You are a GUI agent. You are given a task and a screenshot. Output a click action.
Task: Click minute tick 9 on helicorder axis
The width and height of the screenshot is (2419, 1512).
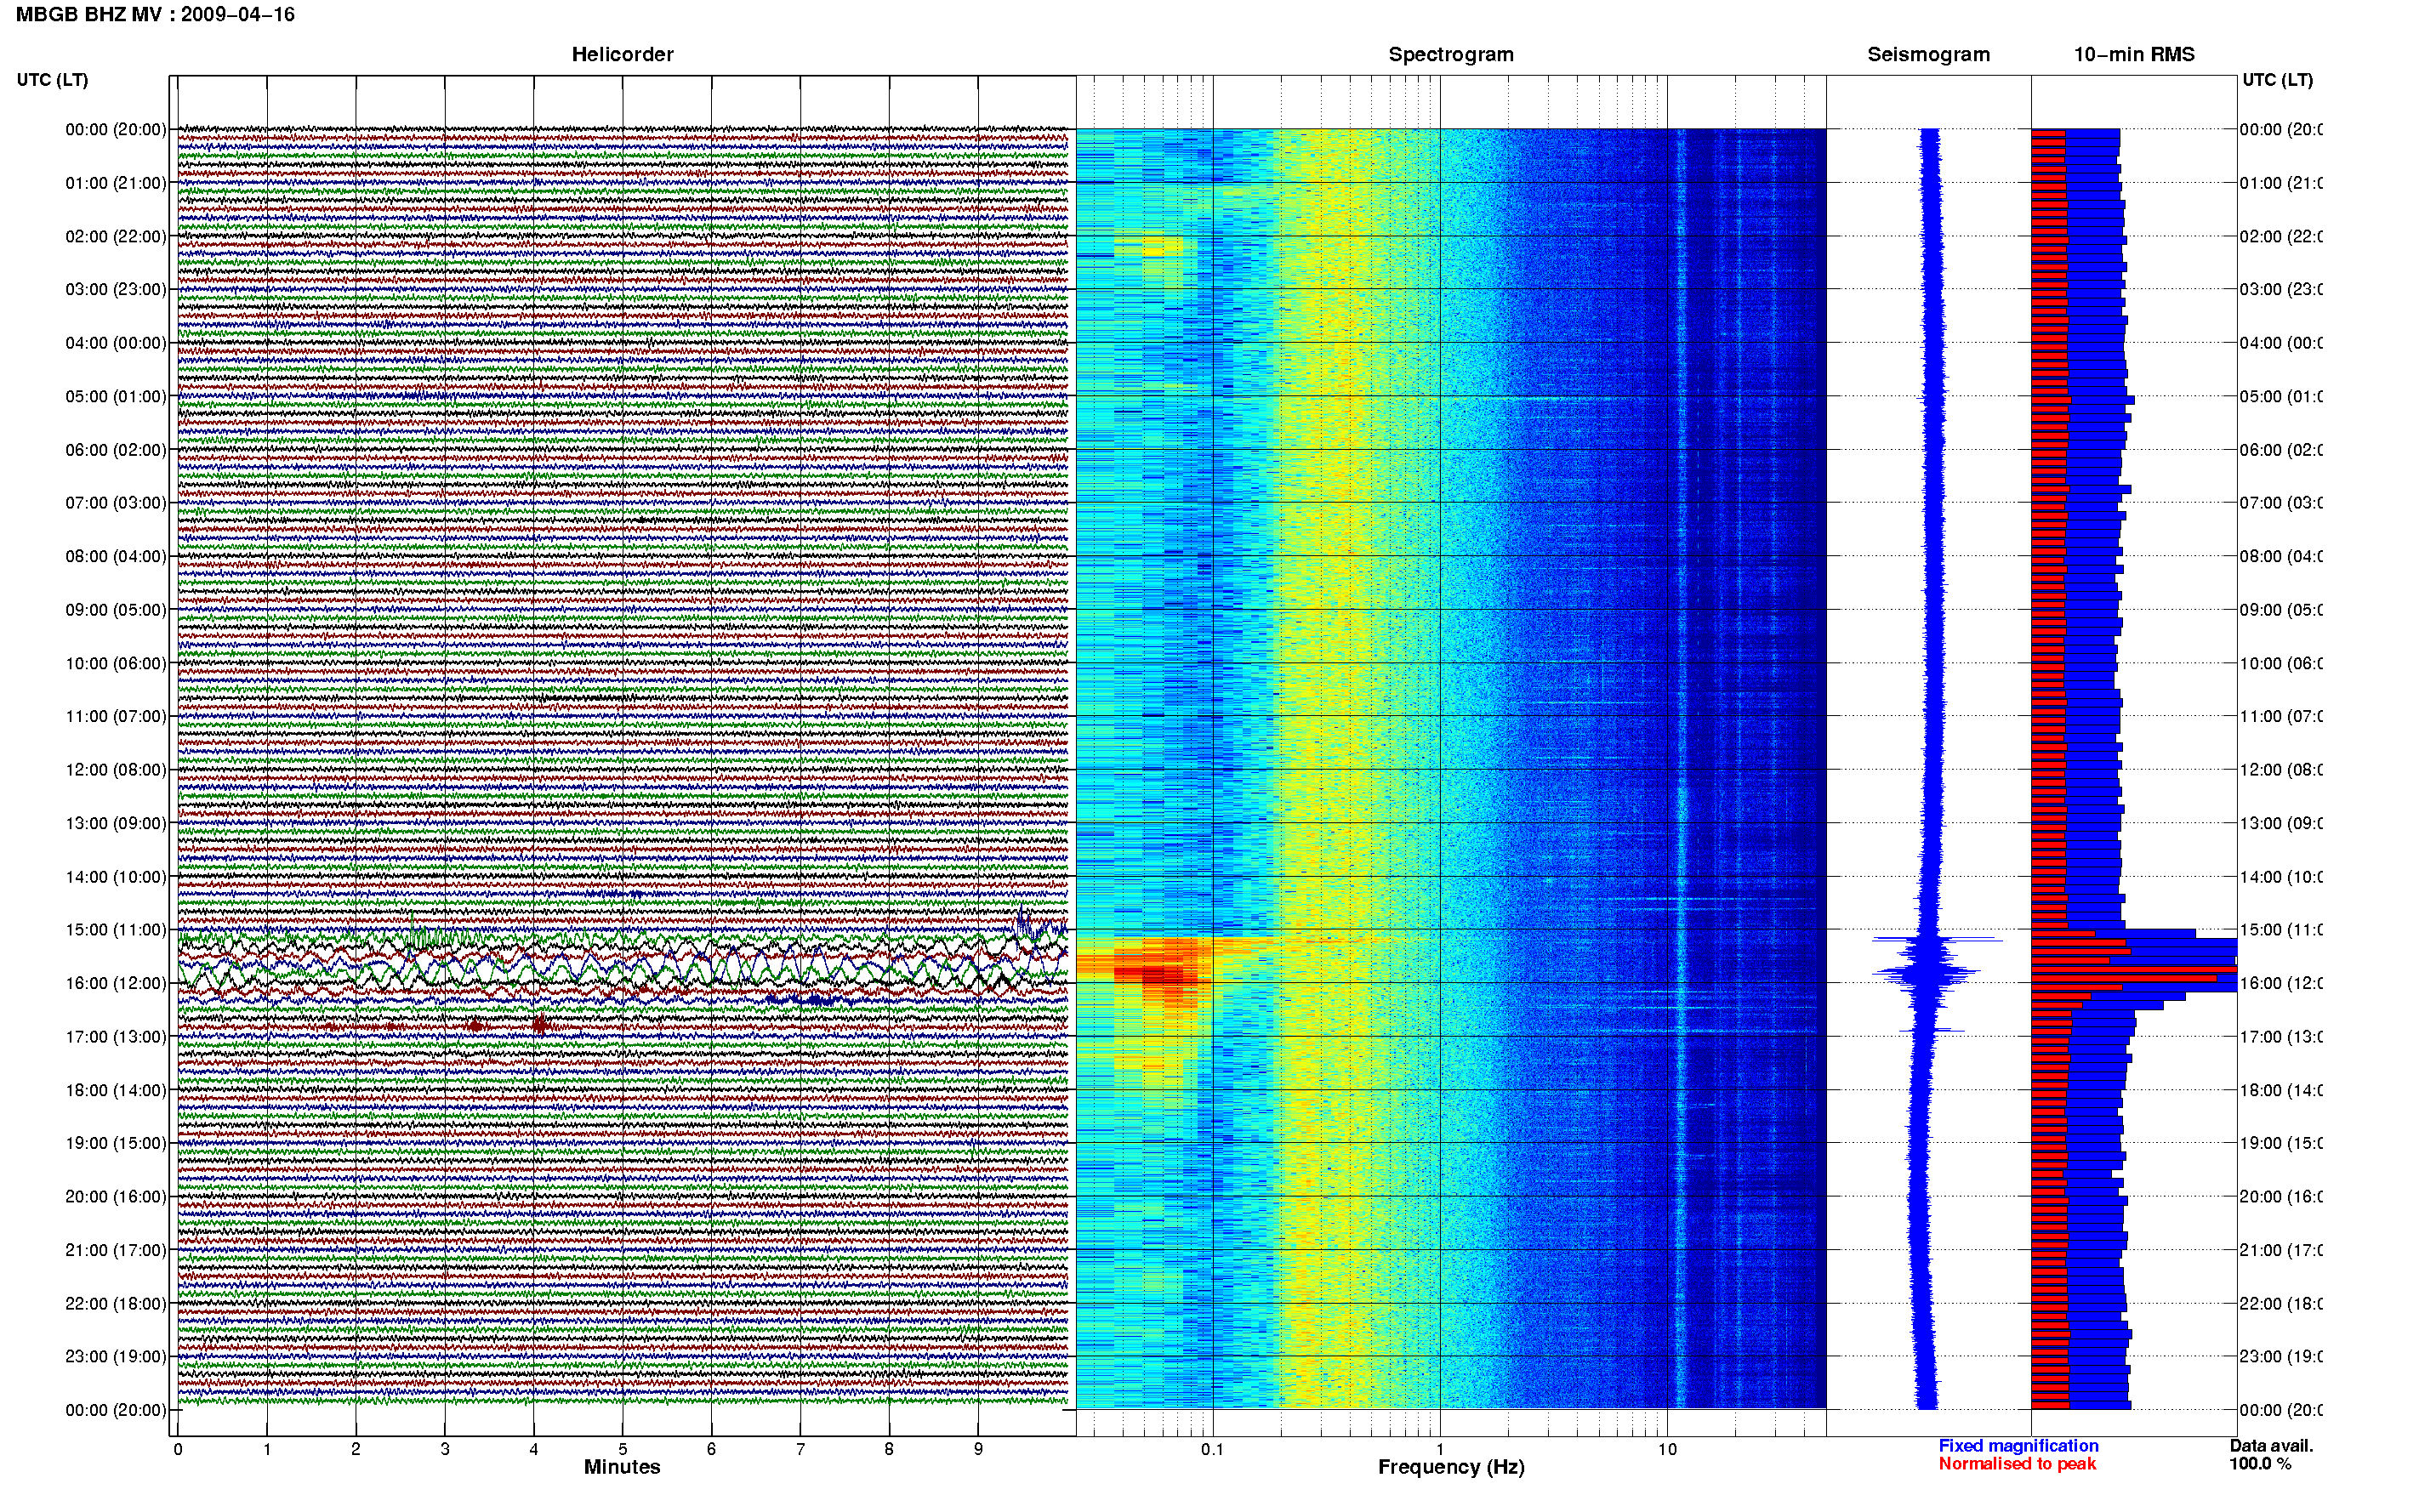(x=978, y=1449)
